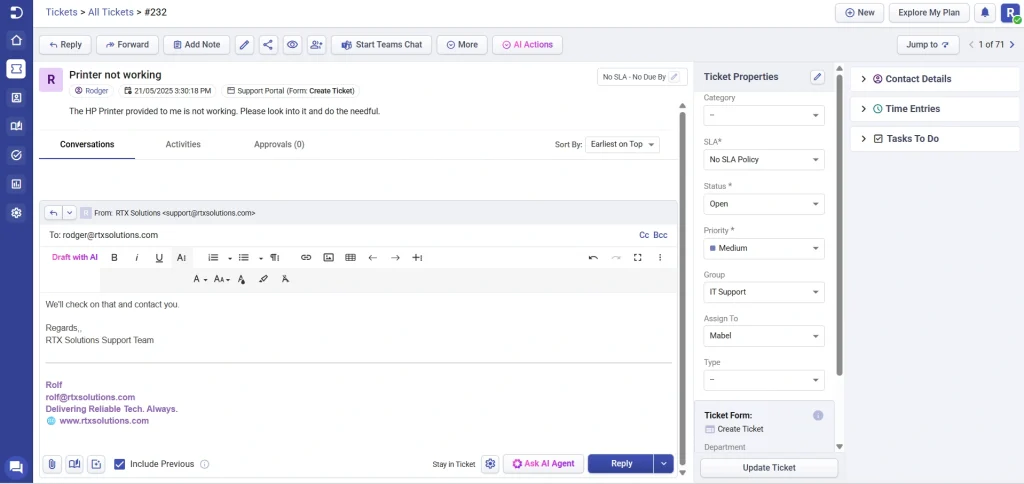Switch to the Conversations tab

click(87, 144)
